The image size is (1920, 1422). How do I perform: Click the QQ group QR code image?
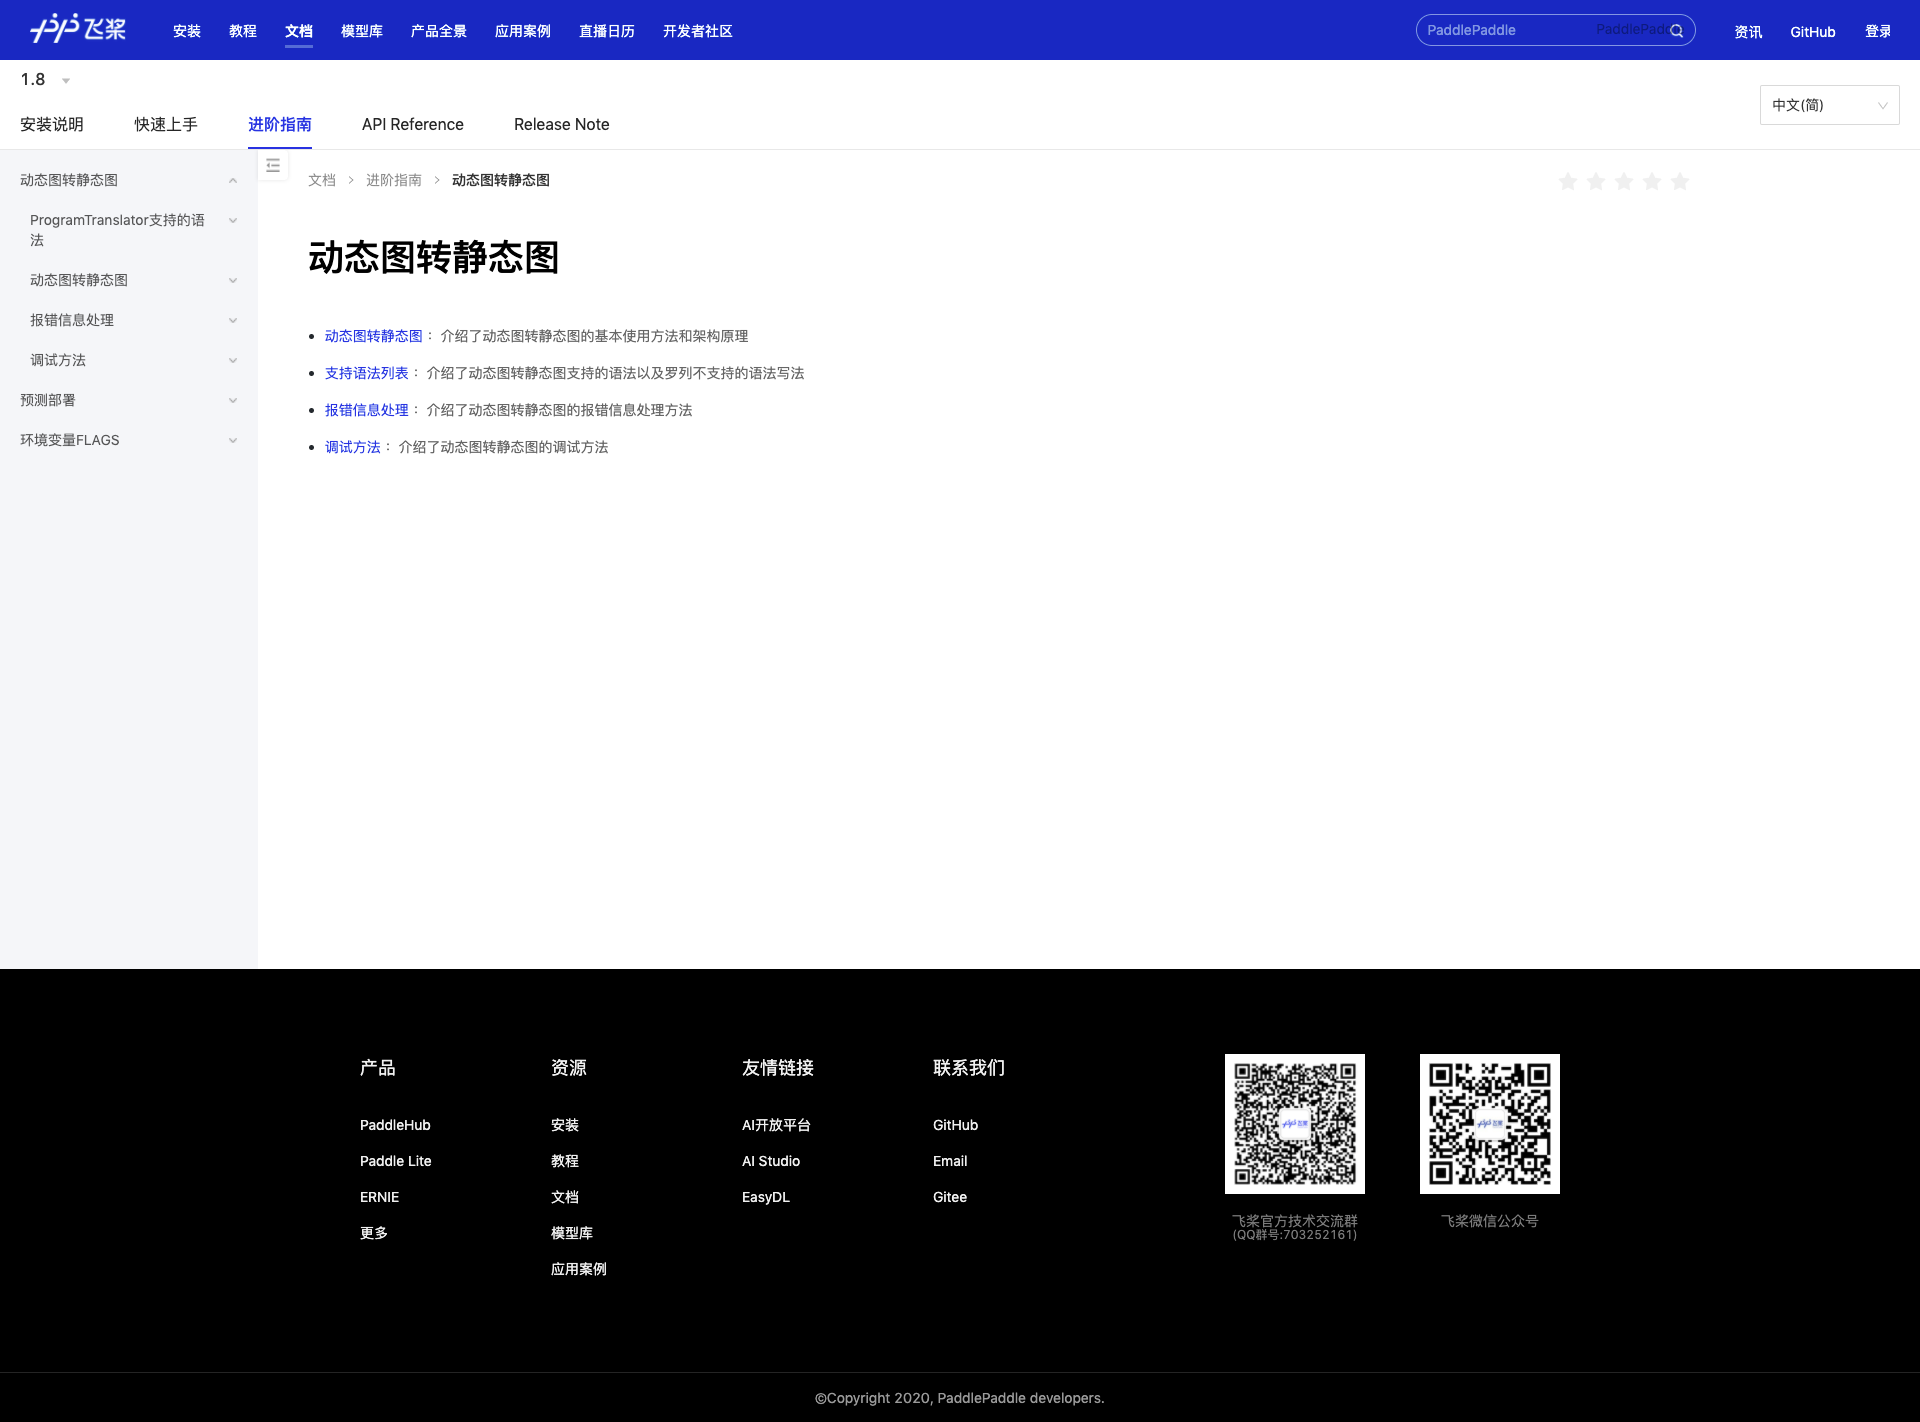point(1294,1123)
